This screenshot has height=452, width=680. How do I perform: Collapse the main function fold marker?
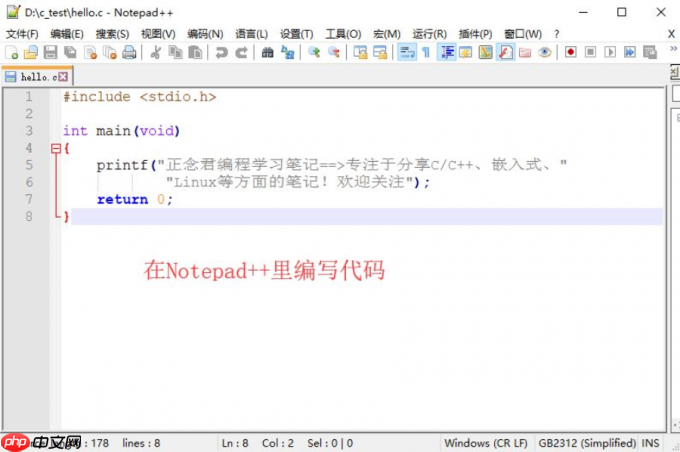click(56, 149)
